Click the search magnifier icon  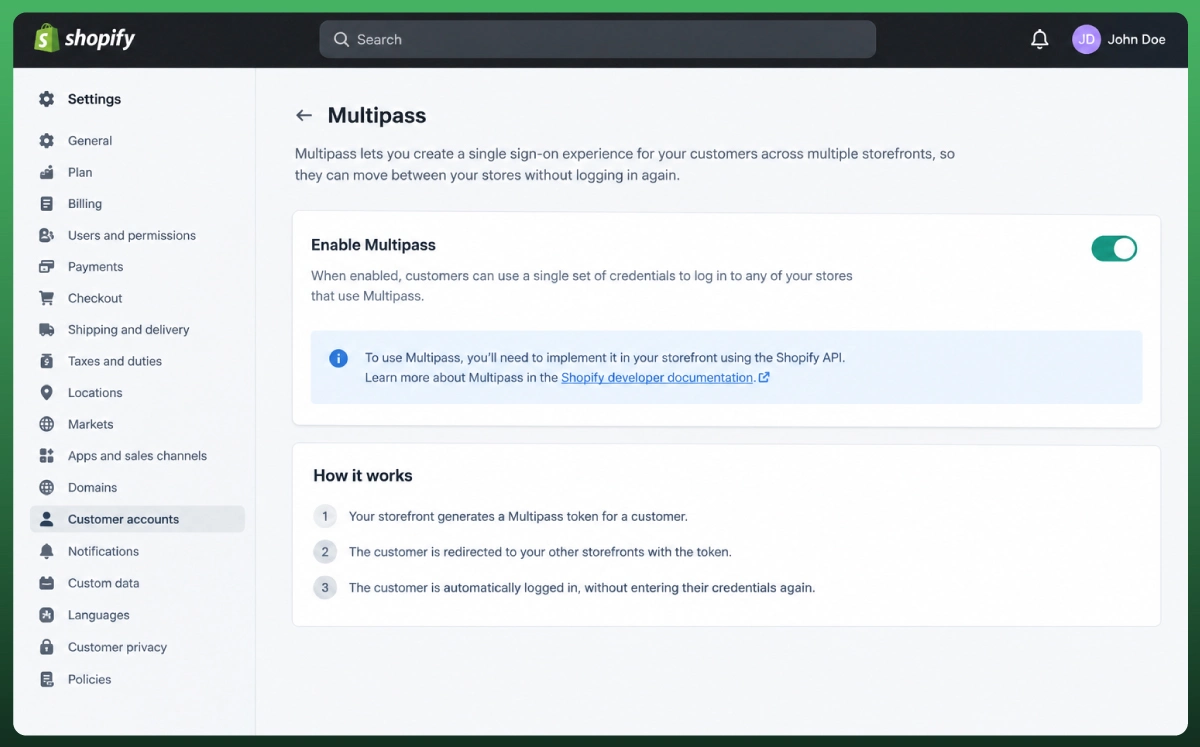(341, 39)
